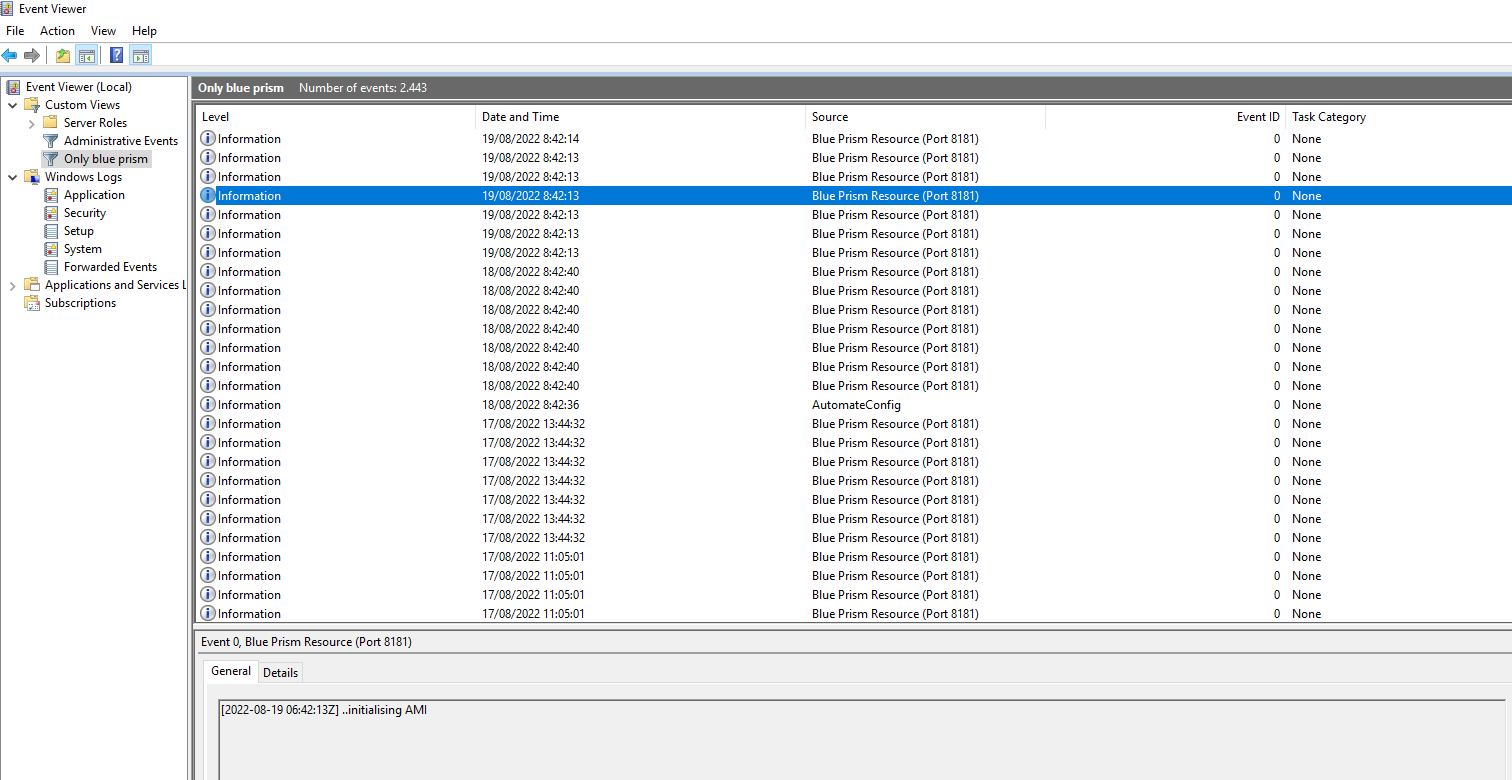Click the Forward arrow toolbar icon
The image size is (1512, 780).
[32, 55]
